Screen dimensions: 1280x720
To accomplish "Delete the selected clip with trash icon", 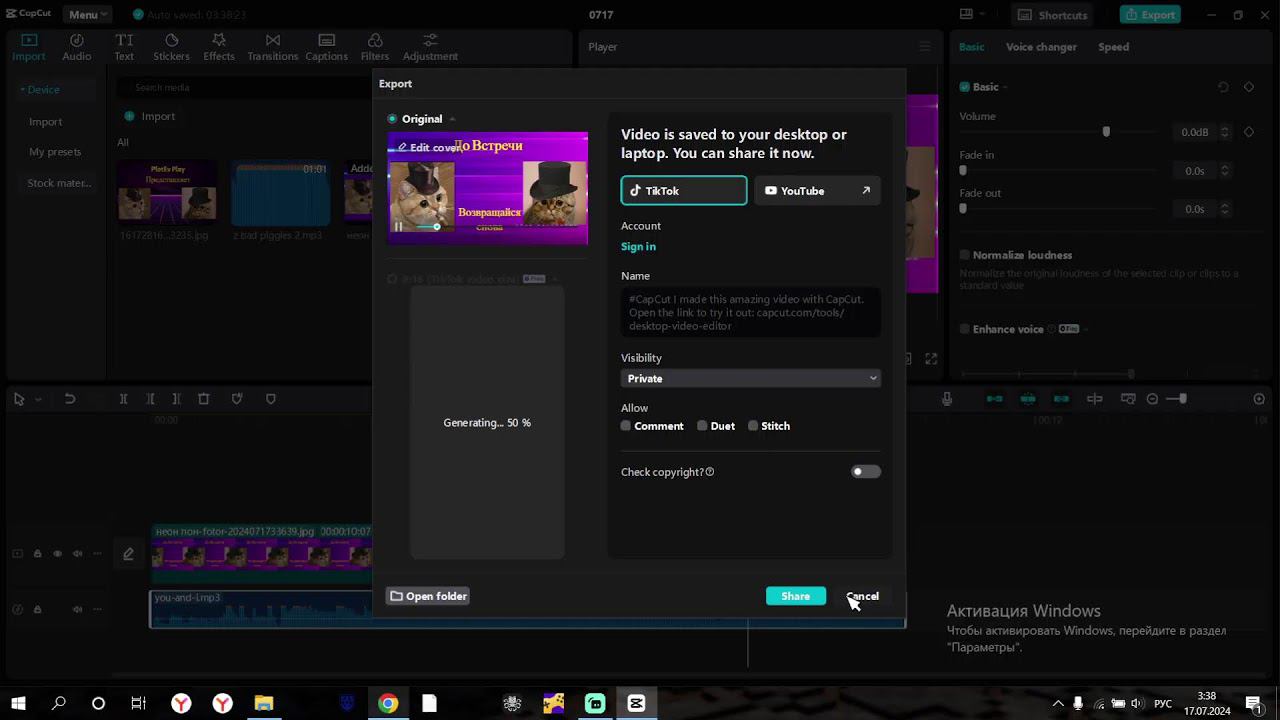I will [x=204, y=399].
